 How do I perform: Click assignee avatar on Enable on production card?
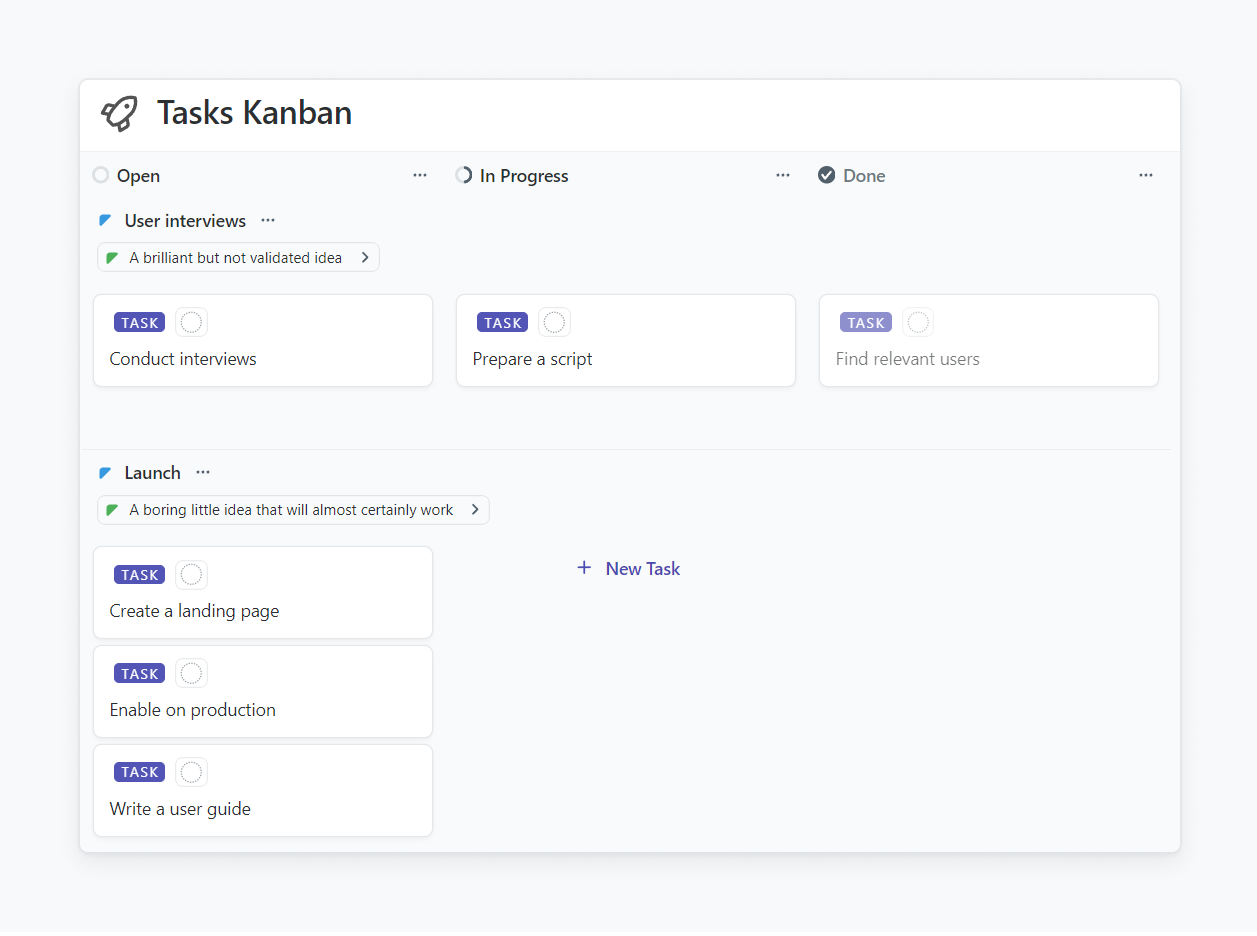click(191, 673)
